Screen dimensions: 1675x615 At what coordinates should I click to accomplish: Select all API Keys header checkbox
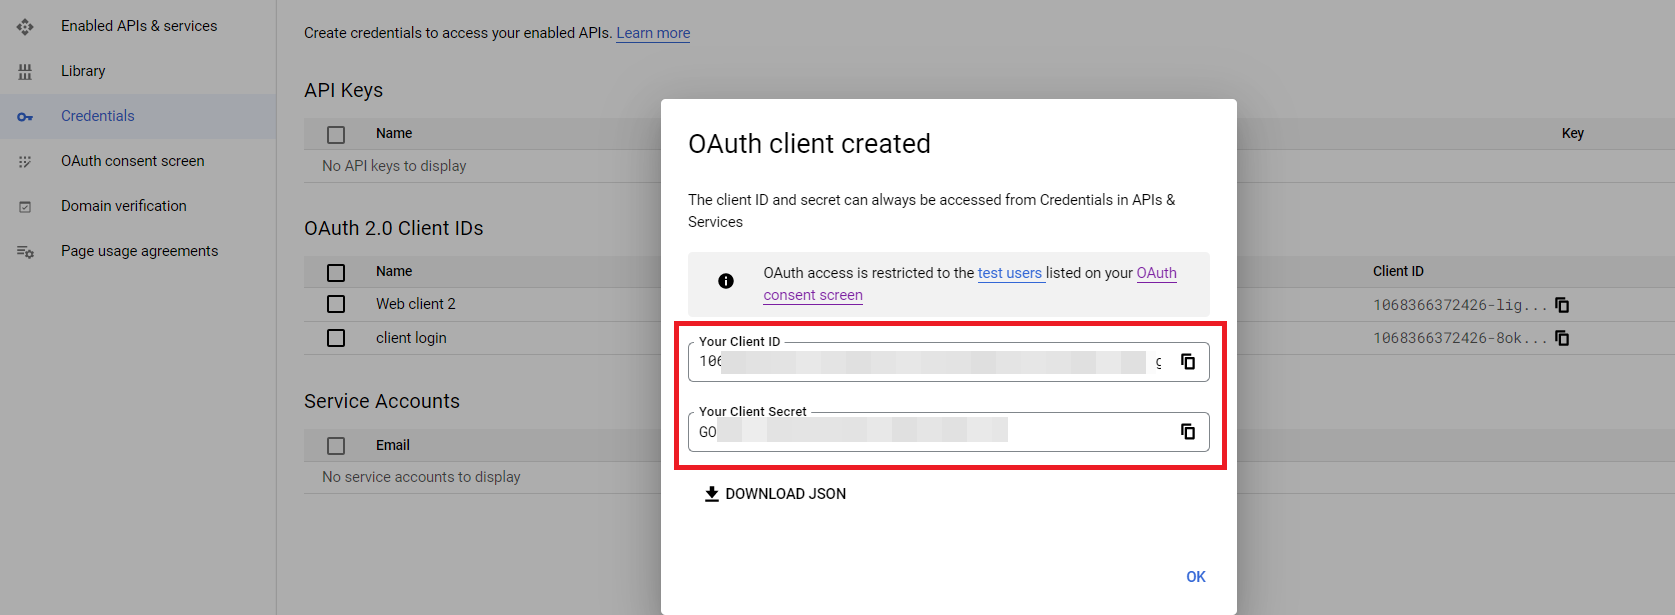coord(336,134)
